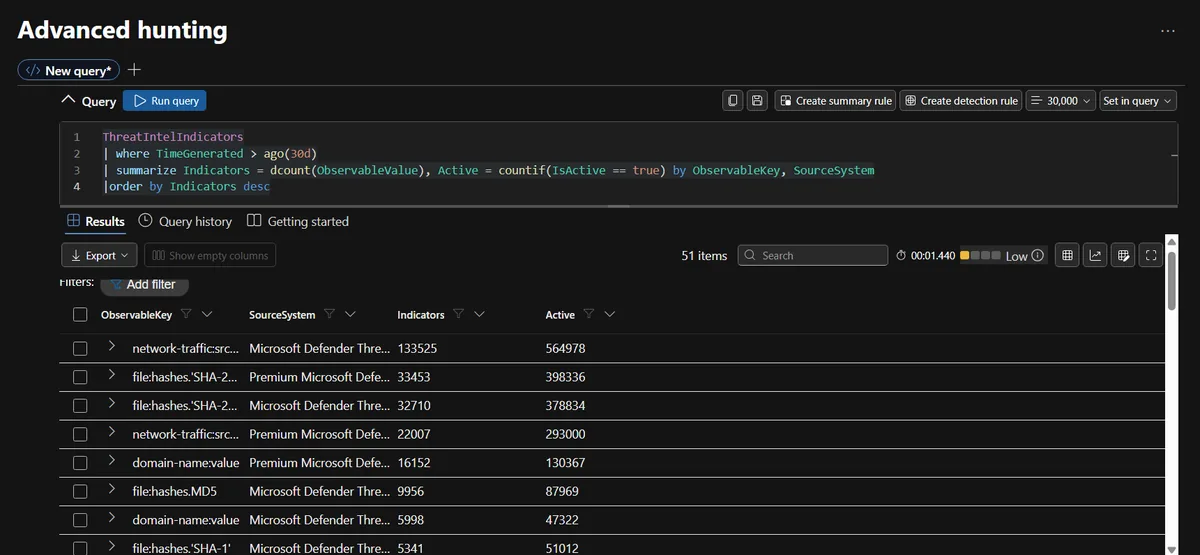Open SourceSystem column sort chevron
The height and width of the screenshot is (555, 1200).
click(x=350, y=314)
